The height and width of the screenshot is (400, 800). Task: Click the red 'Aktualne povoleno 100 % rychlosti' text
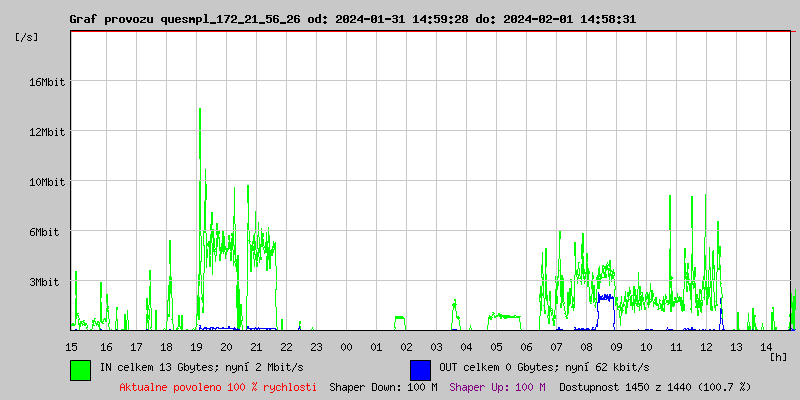click(x=218, y=387)
